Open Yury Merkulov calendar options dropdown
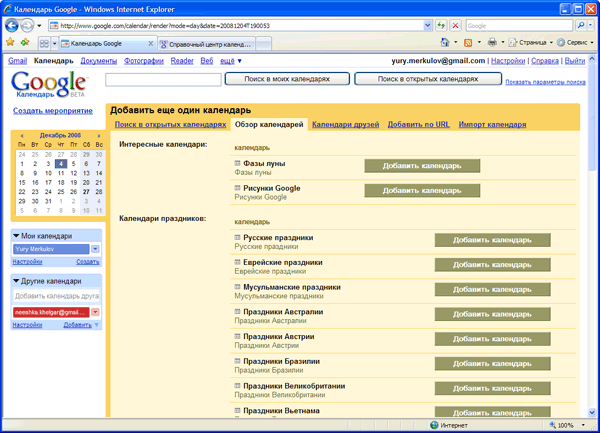Screen dimensions: 600x433 click(95, 249)
